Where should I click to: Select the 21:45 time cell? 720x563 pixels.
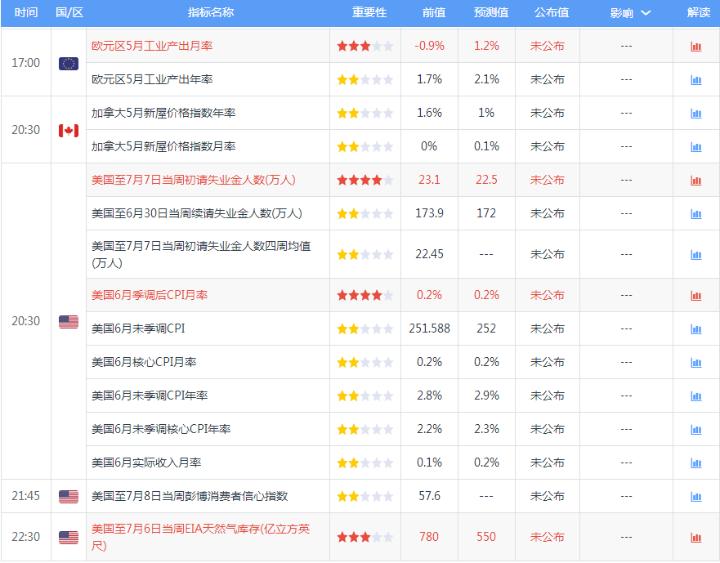[26, 496]
